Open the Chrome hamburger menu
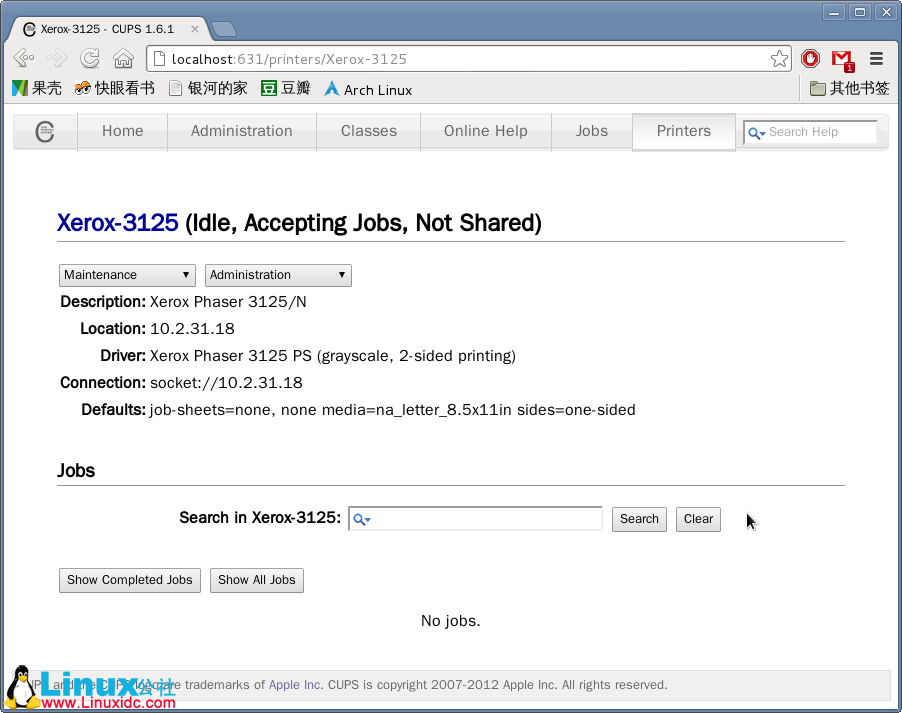The width and height of the screenshot is (902, 713). coord(876,59)
